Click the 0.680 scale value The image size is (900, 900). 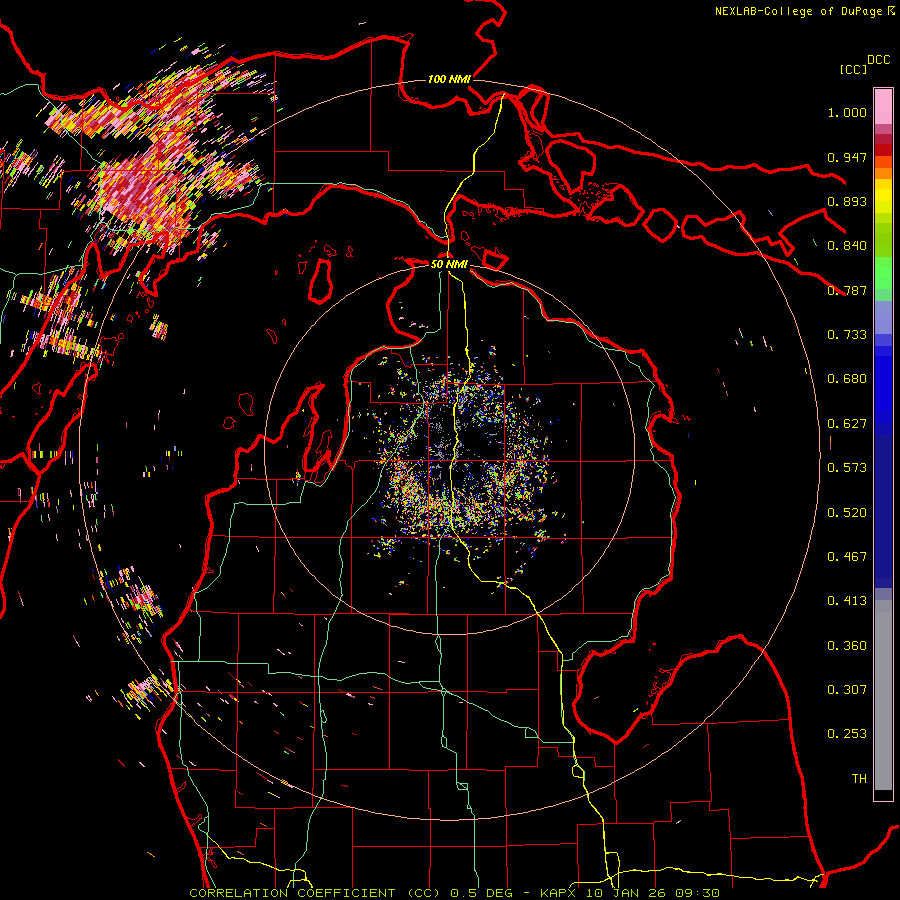(847, 379)
